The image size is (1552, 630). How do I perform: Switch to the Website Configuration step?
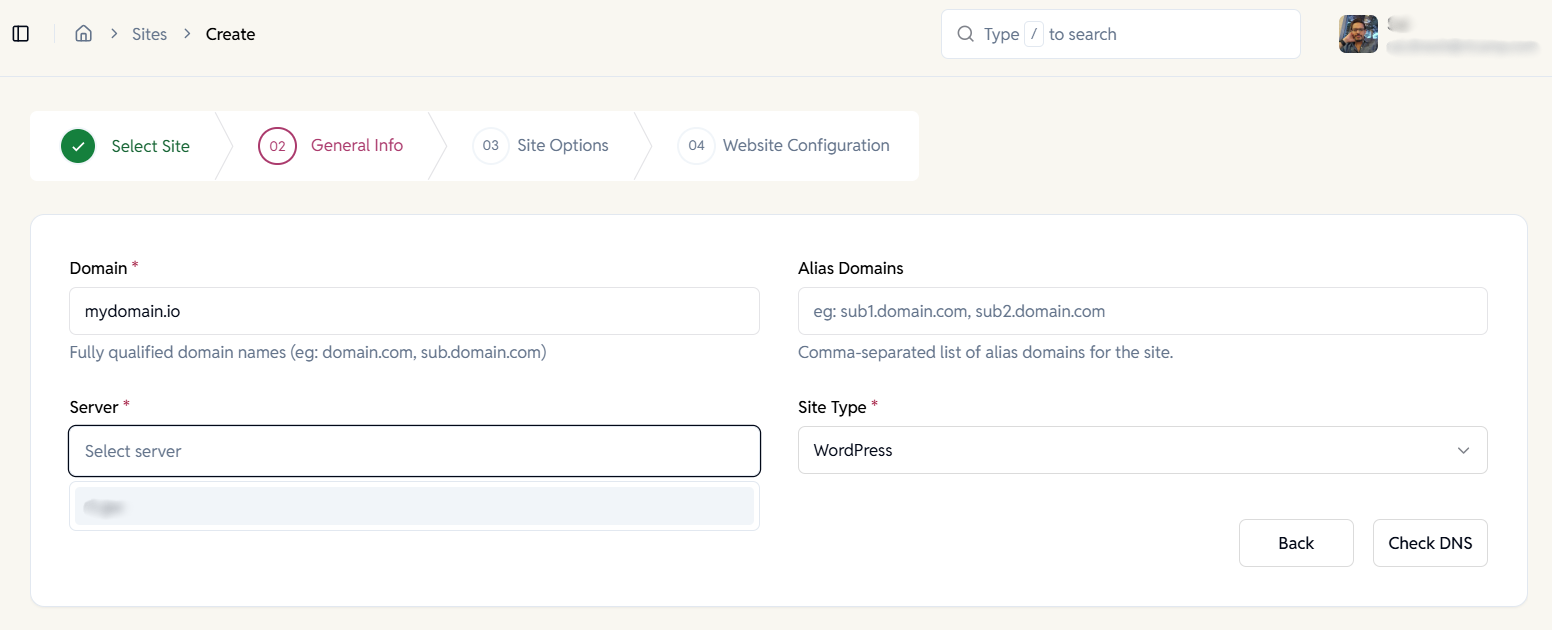pyautogui.click(x=806, y=145)
